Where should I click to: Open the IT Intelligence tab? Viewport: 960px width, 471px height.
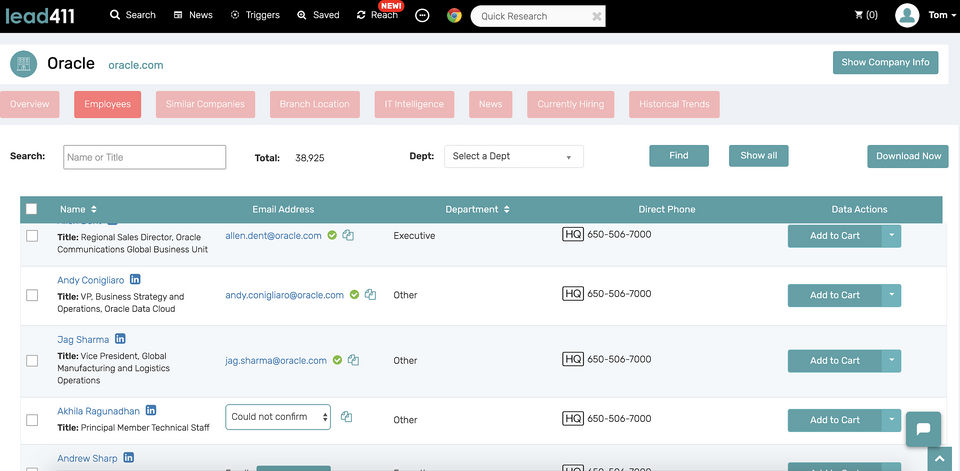414,104
